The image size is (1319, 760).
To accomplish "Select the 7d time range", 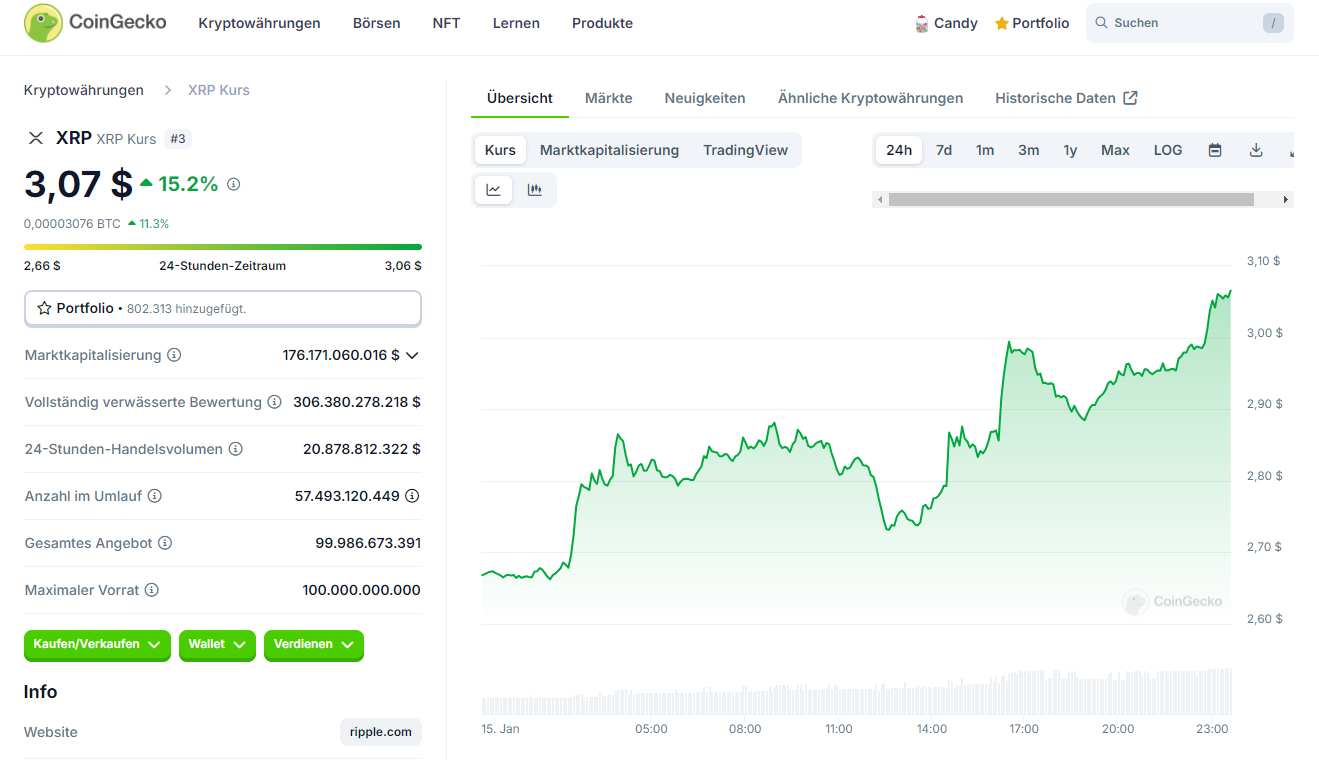I will pyautogui.click(x=943, y=150).
